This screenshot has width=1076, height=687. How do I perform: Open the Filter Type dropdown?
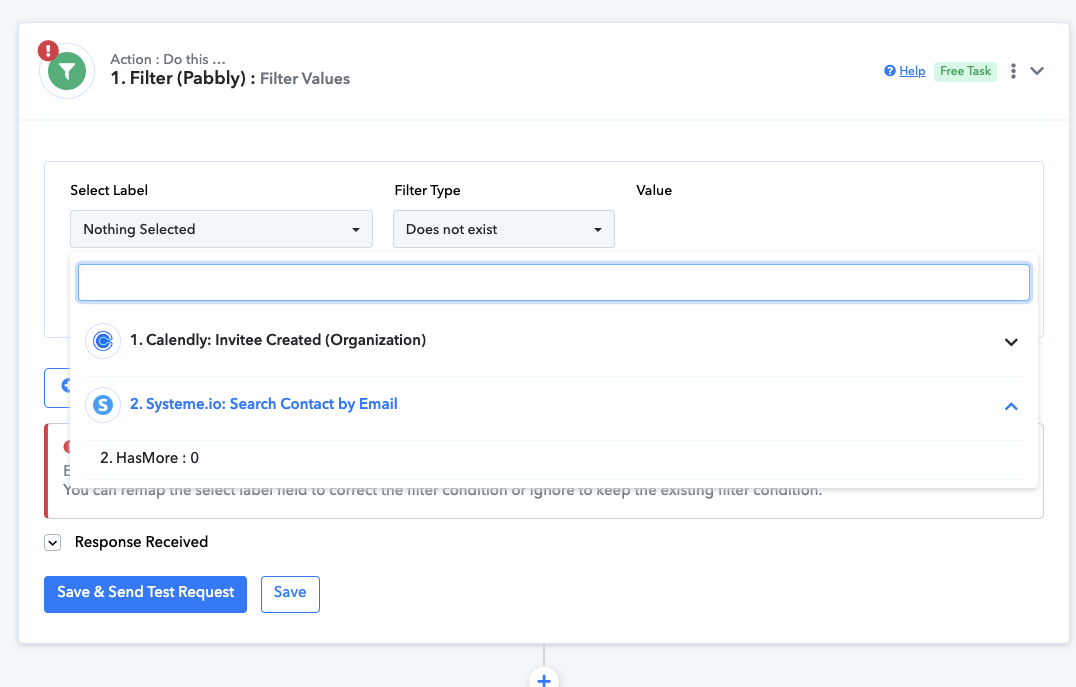click(504, 229)
